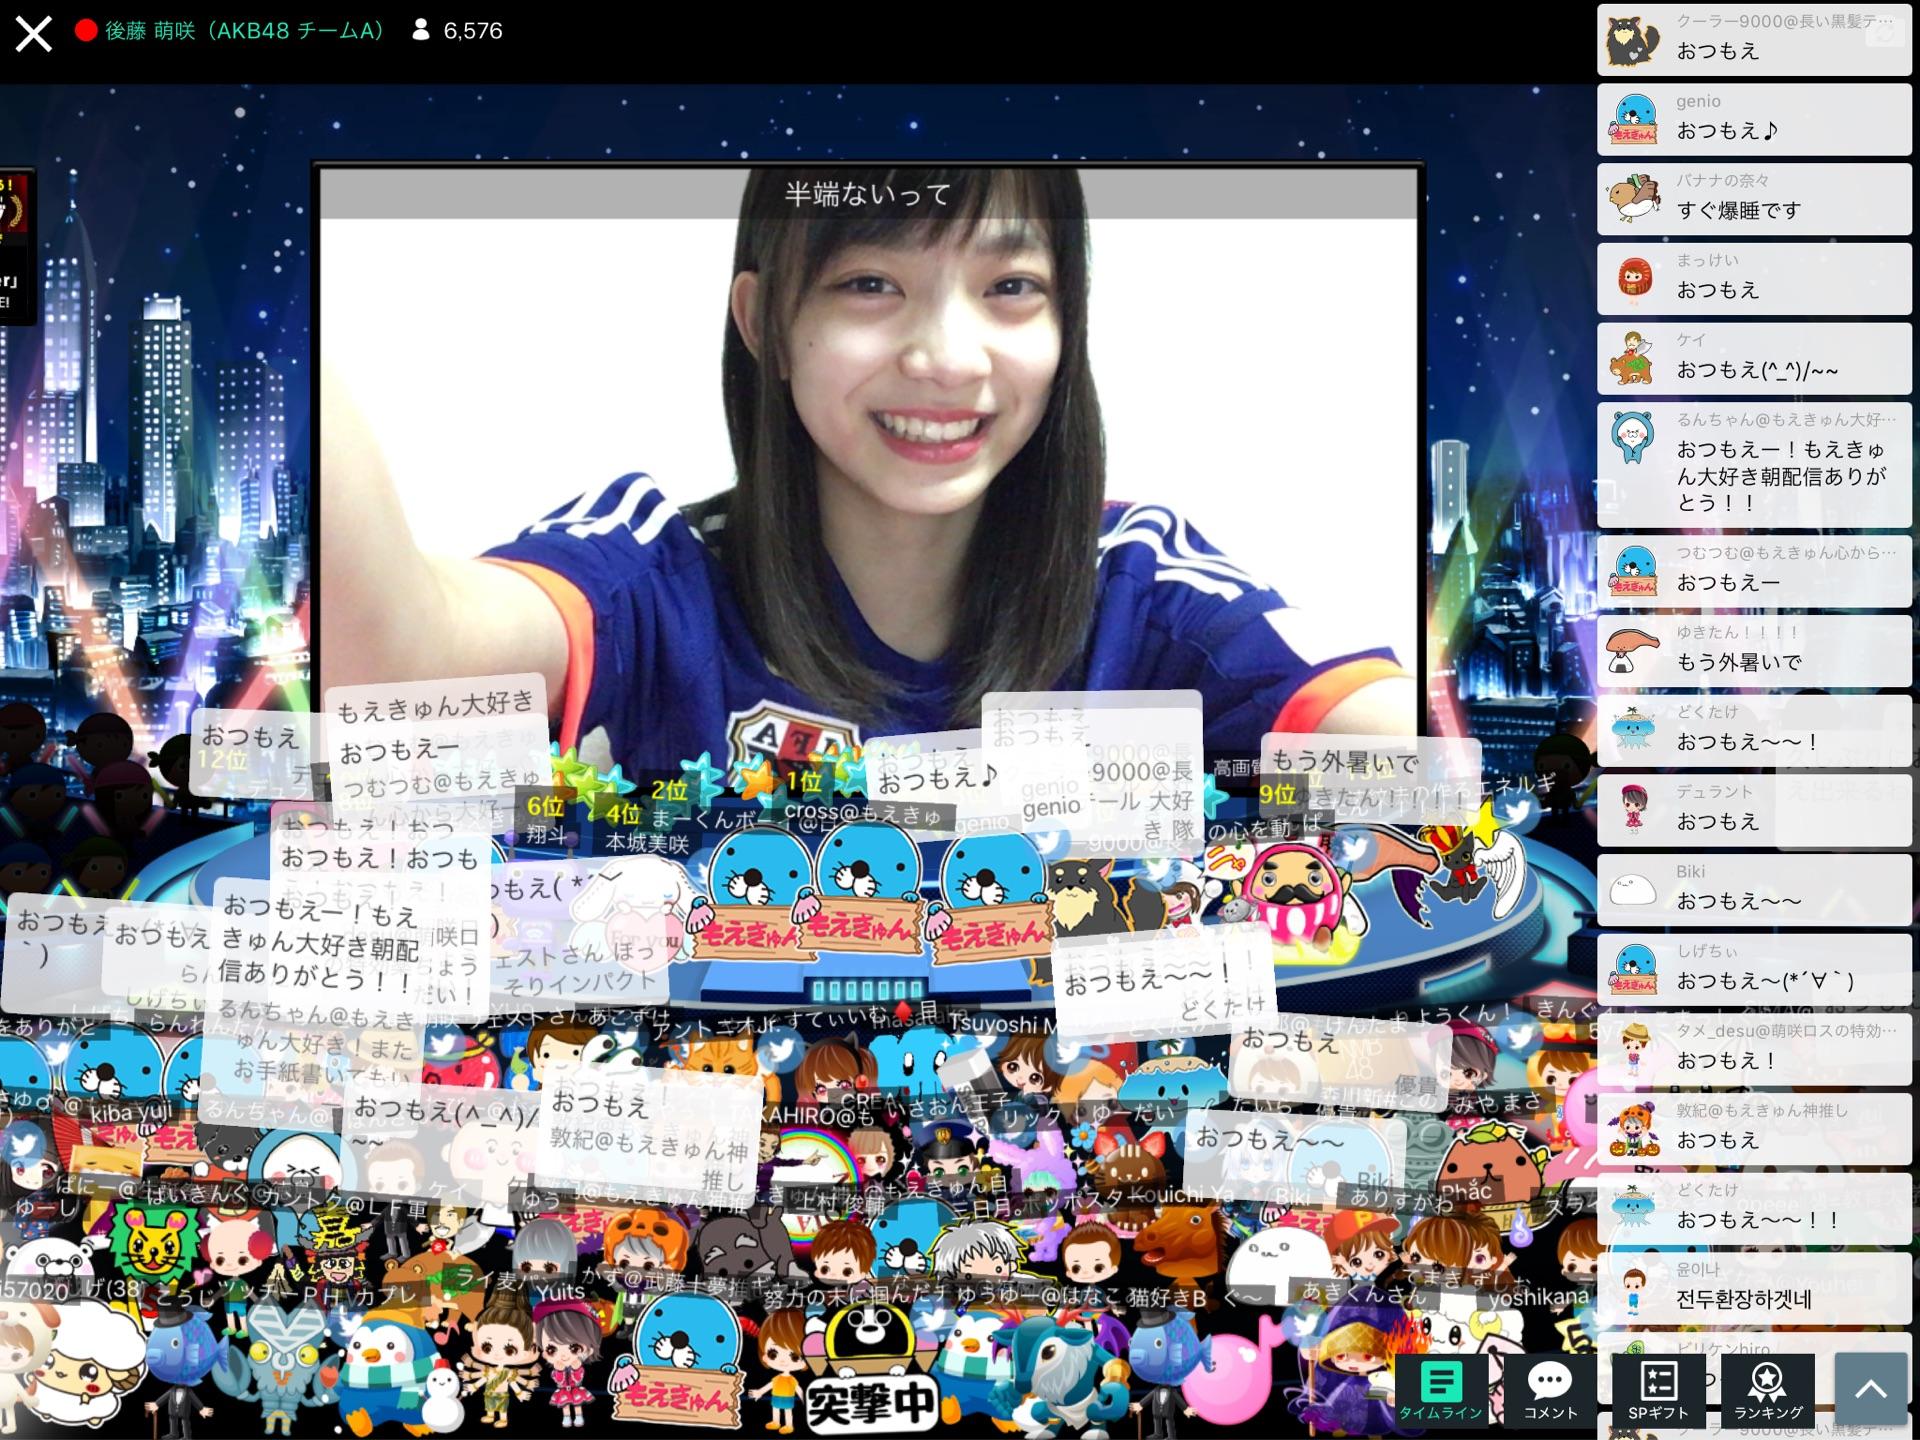Image resolution: width=1920 pixels, height=1440 pixels.
Task: Select comment '전두환장하겠네'
Action: tap(1754, 1289)
